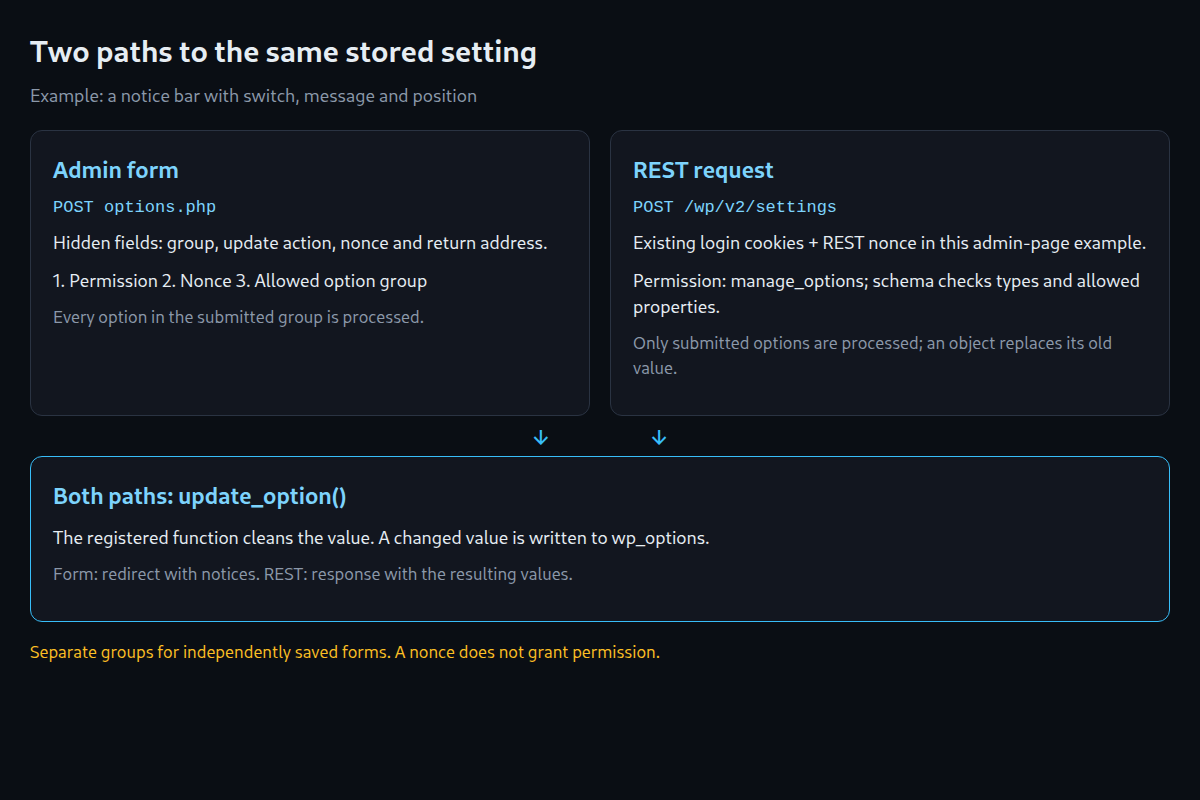
Task: Click the 'Permission: manage_options; schema checks' paragraph
Action: pos(886,294)
